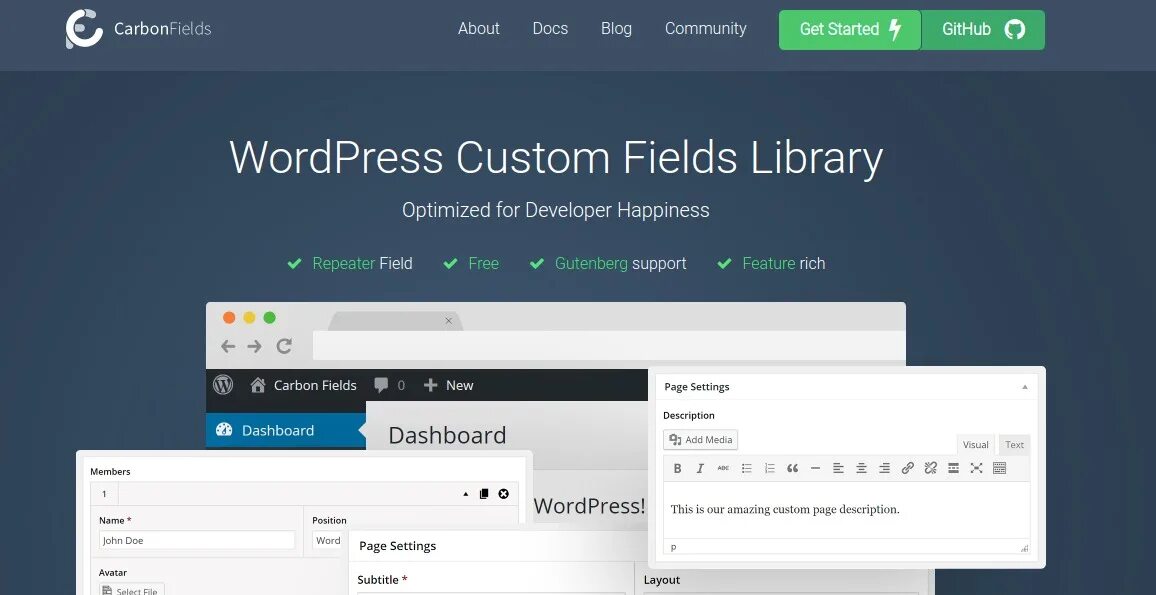Toggle bold formatting
Viewport: 1156px width, 595px height.
[x=677, y=468]
